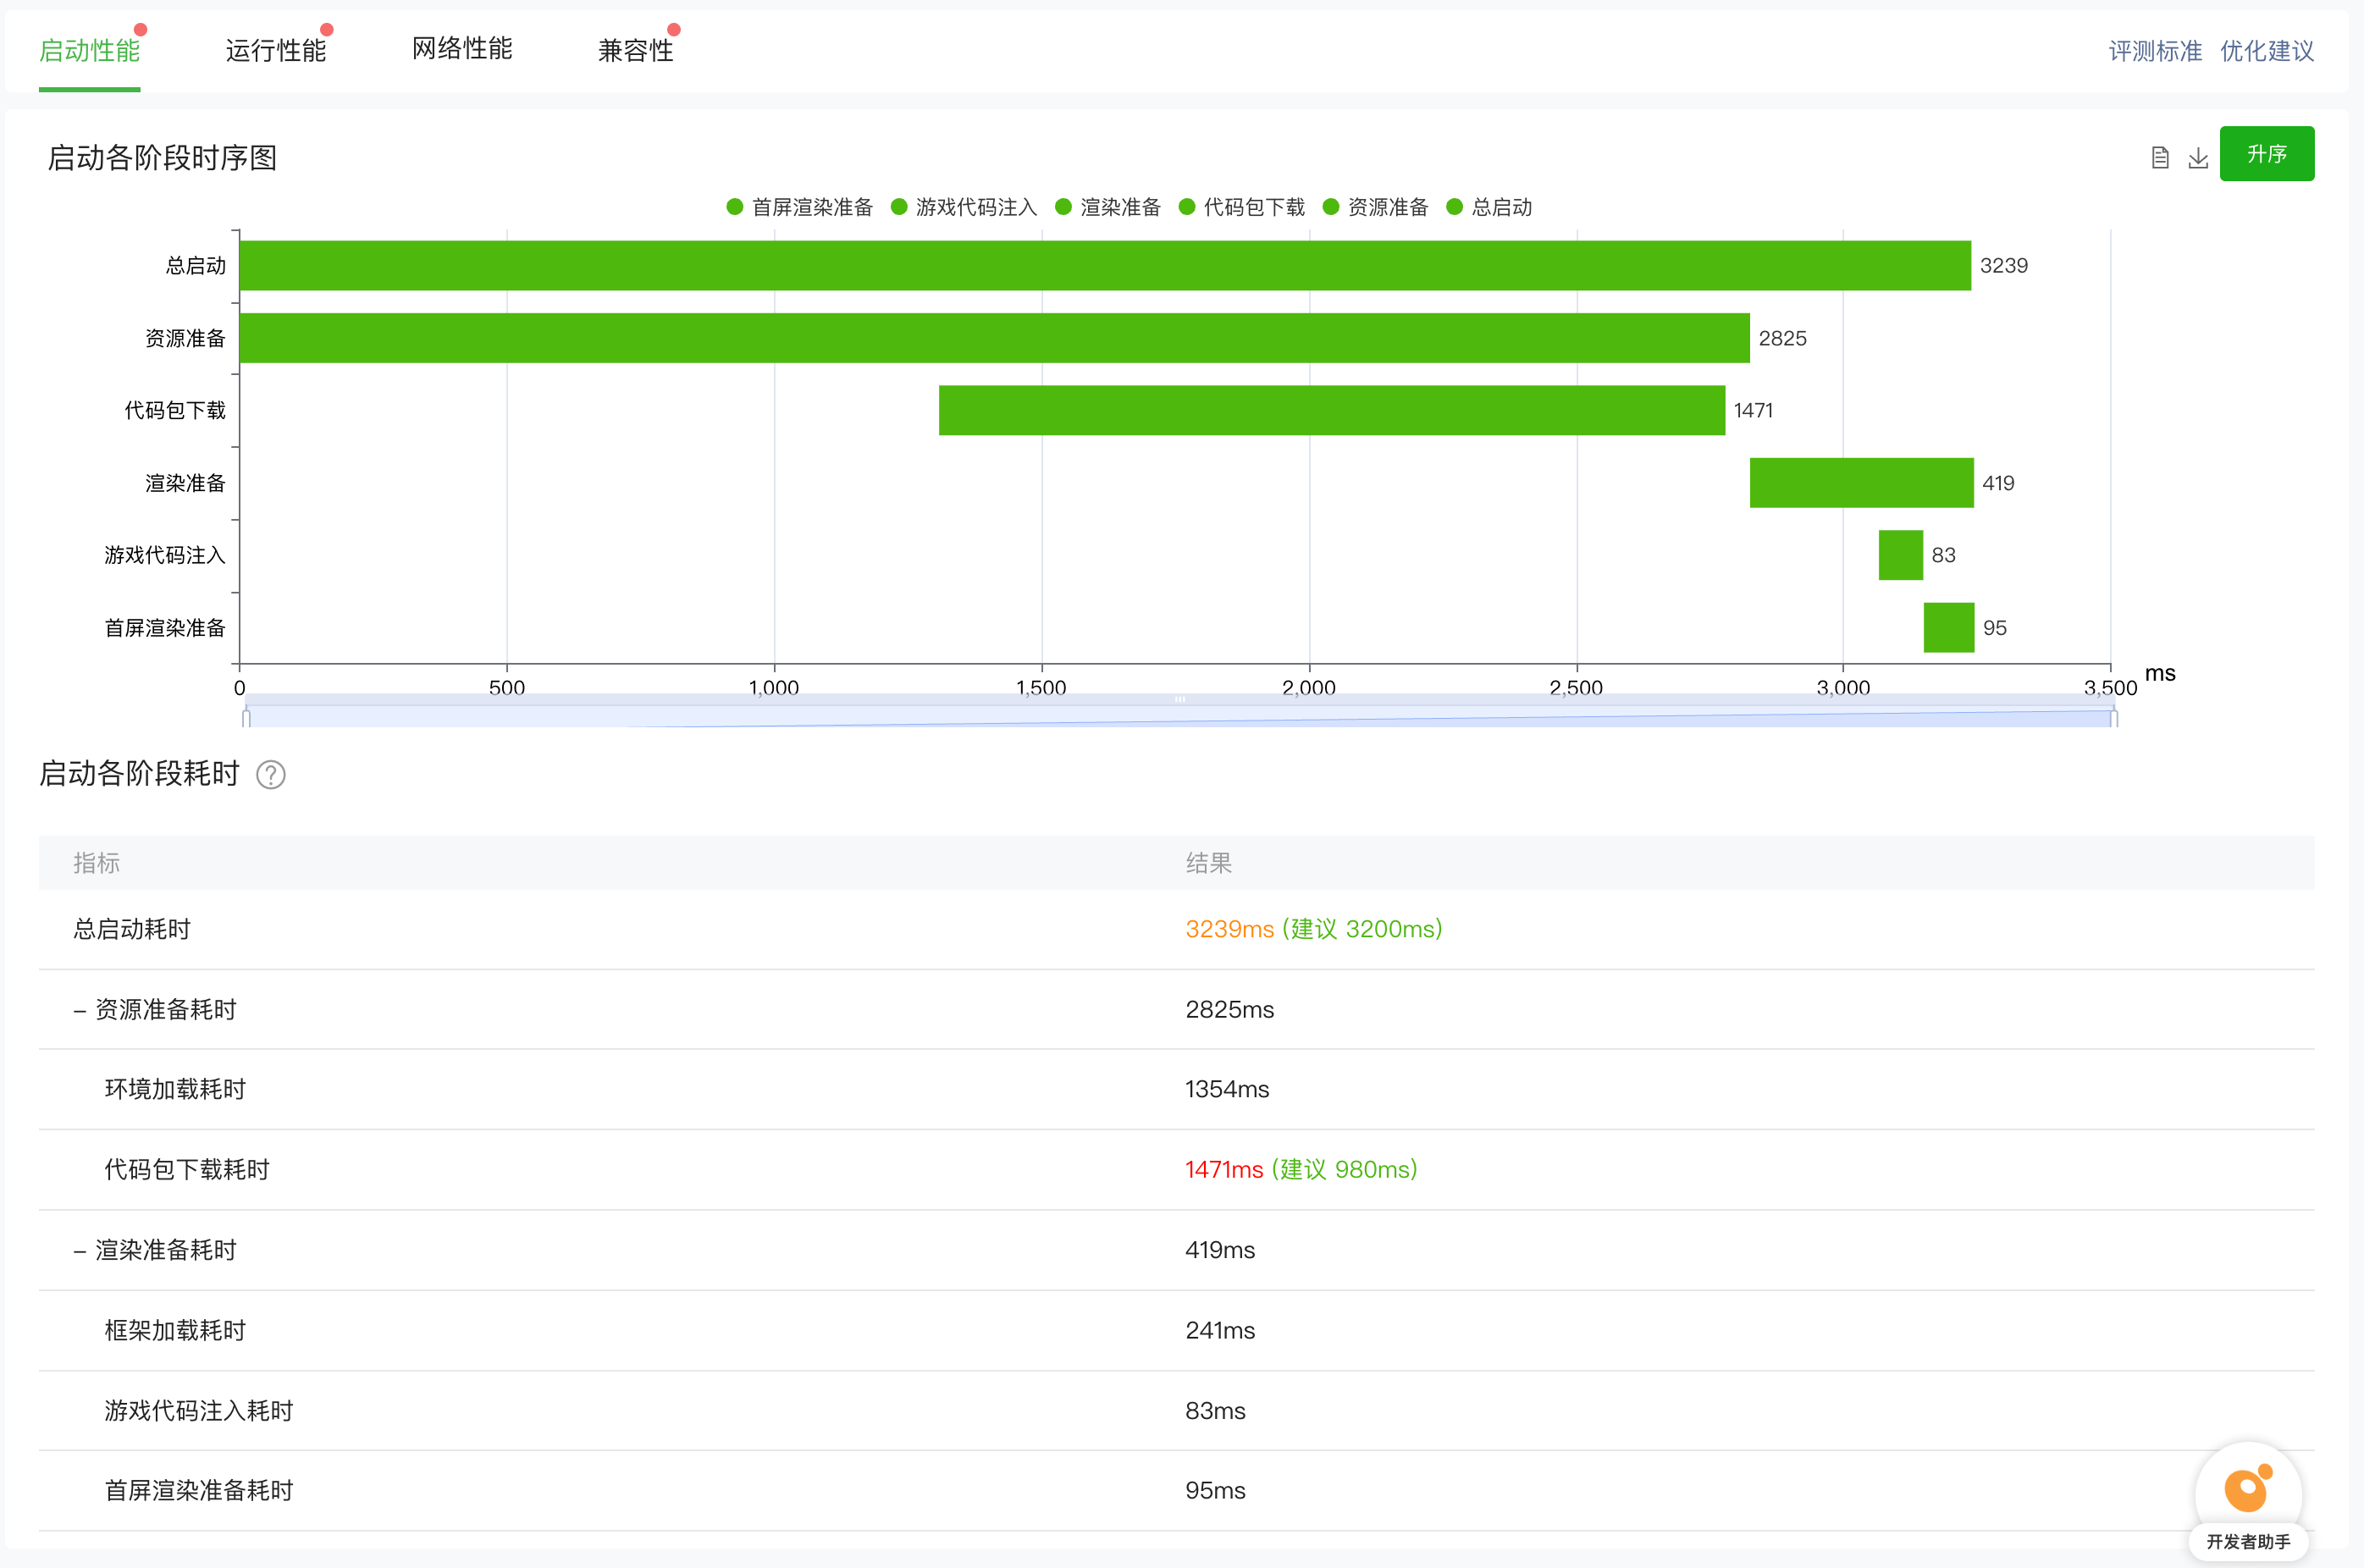Switch to the 运行性能 tab

[x=276, y=50]
